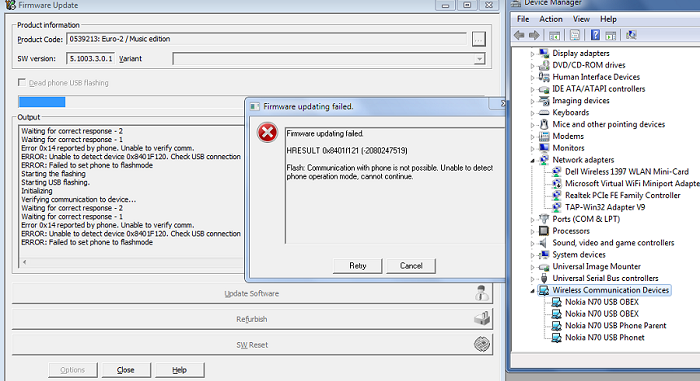The image size is (700, 381).
Task: Collapse Wireless Communication Devices node
Action: [x=532, y=291]
